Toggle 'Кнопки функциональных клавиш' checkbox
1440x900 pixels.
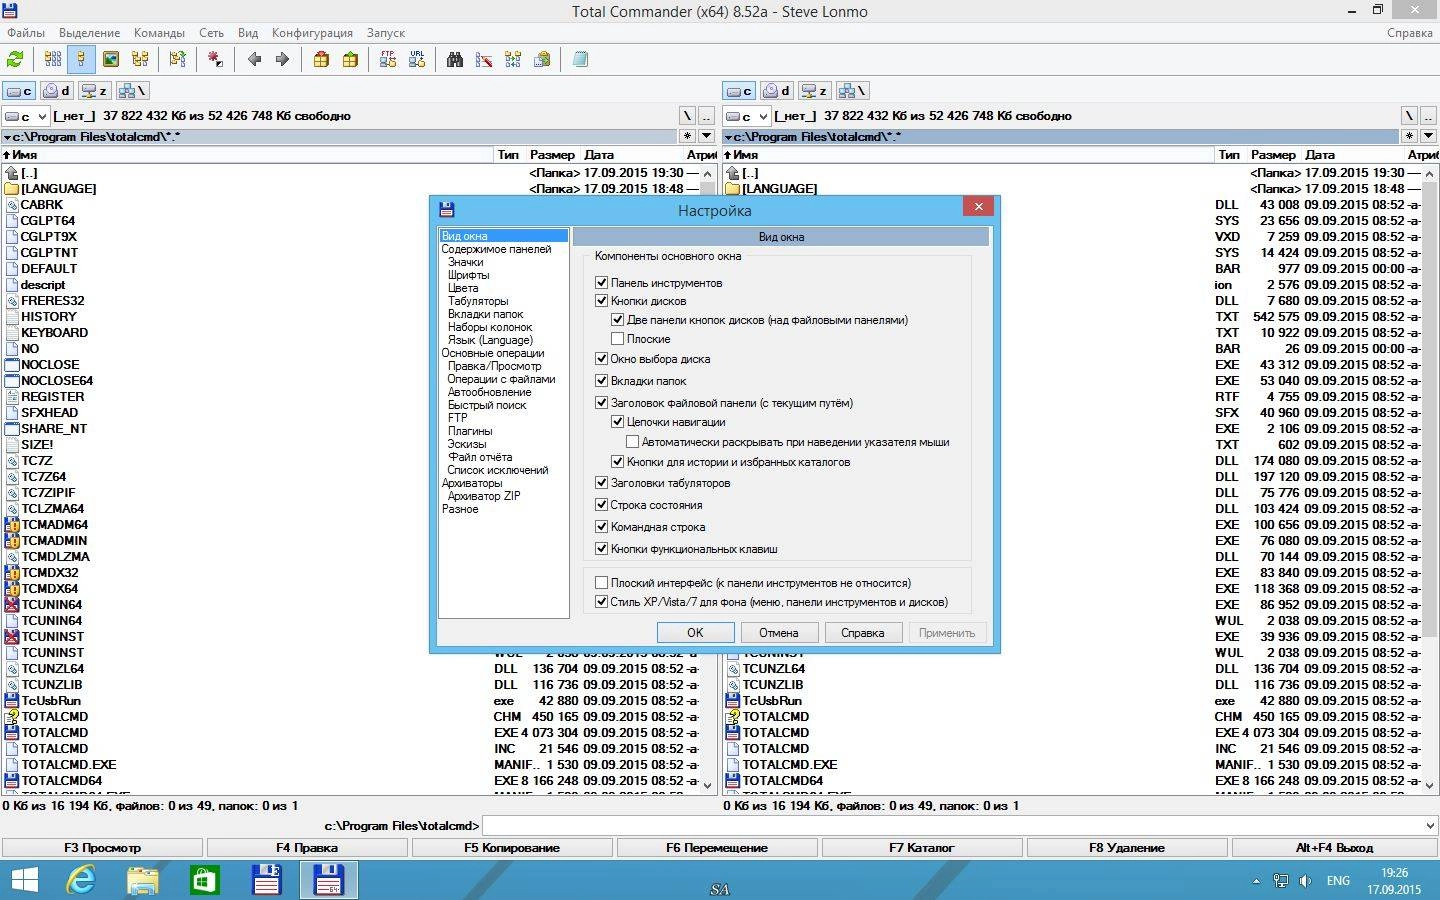(x=601, y=549)
